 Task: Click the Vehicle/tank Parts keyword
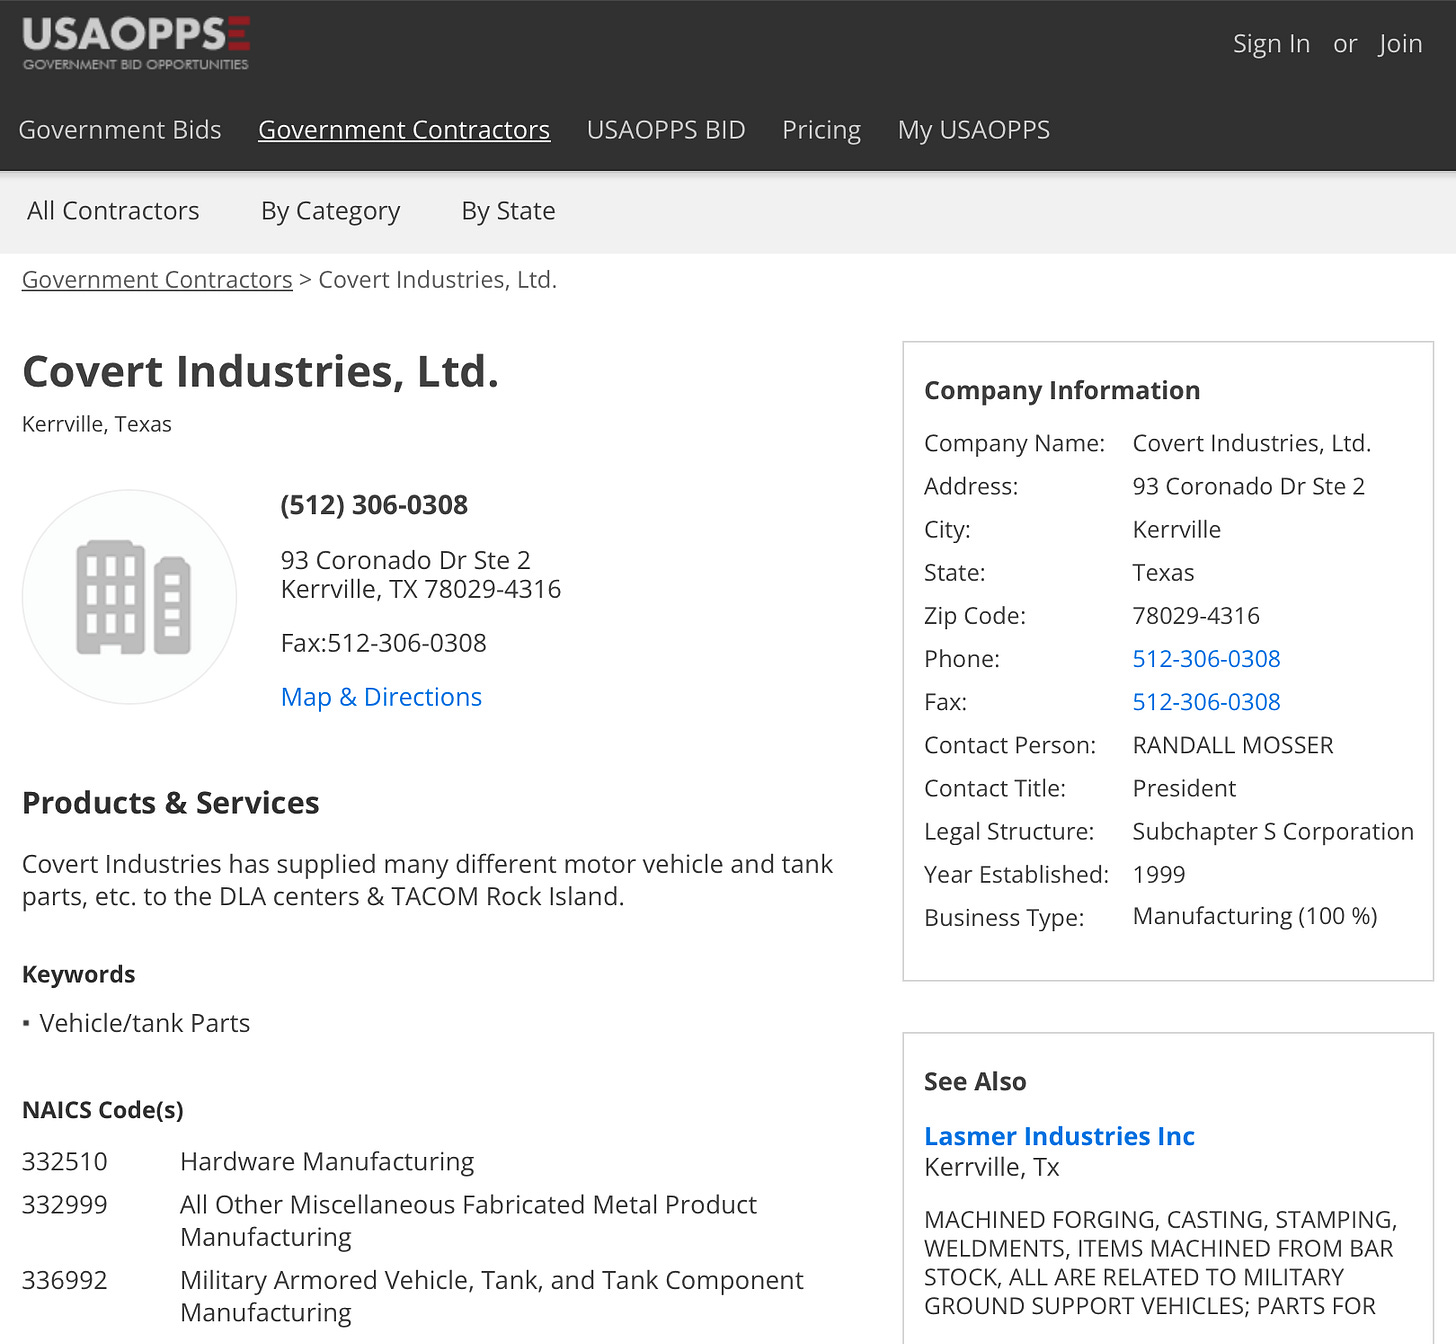[145, 1024]
